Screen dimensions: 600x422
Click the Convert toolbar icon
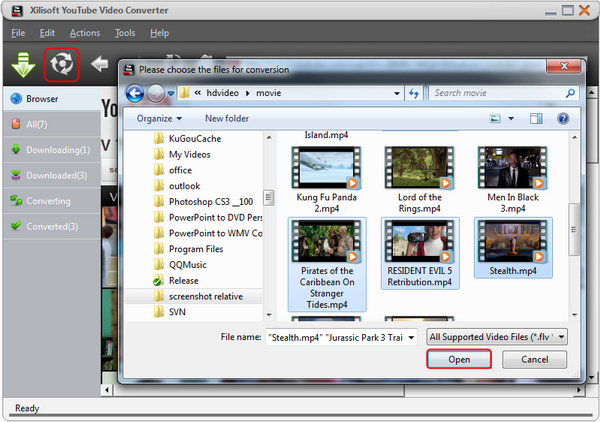62,64
